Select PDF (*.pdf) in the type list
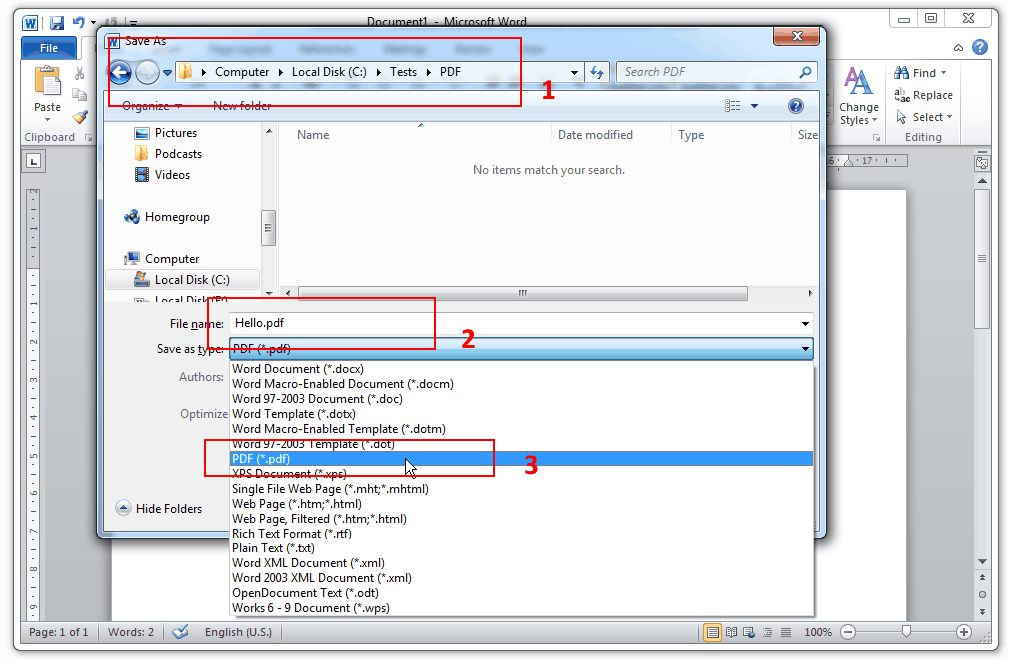This screenshot has height=660, width=1011. pyautogui.click(x=522, y=459)
